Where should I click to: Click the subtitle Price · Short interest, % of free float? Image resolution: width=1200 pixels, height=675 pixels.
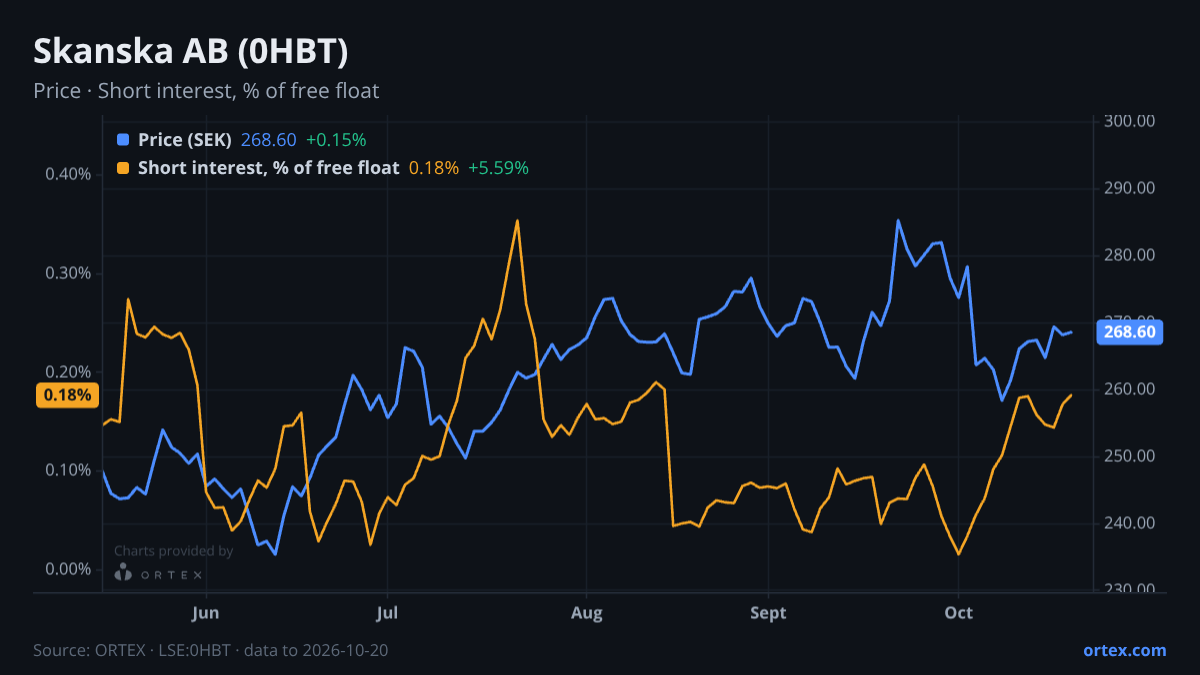pos(206,91)
